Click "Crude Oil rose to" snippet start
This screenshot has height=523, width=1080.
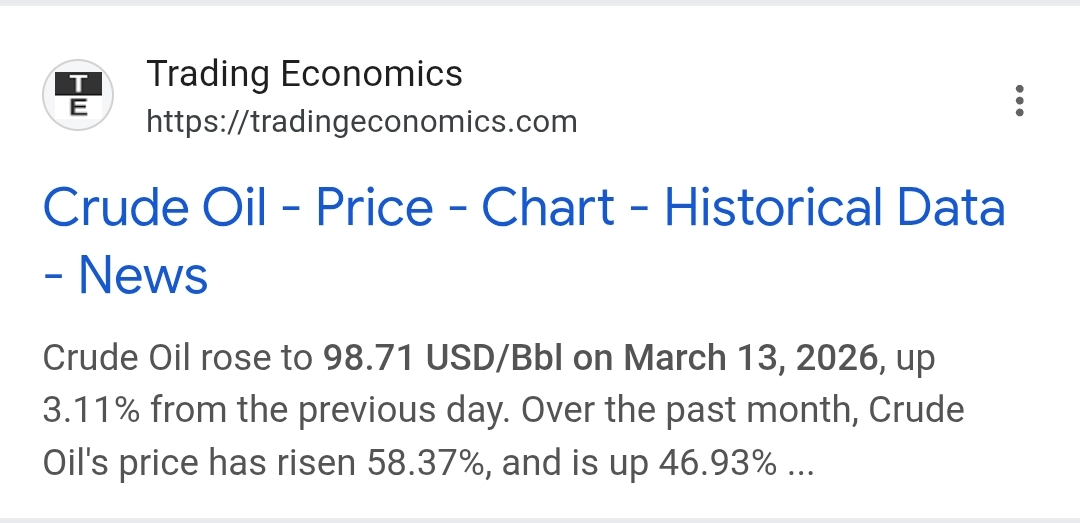[x=177, y=359]
